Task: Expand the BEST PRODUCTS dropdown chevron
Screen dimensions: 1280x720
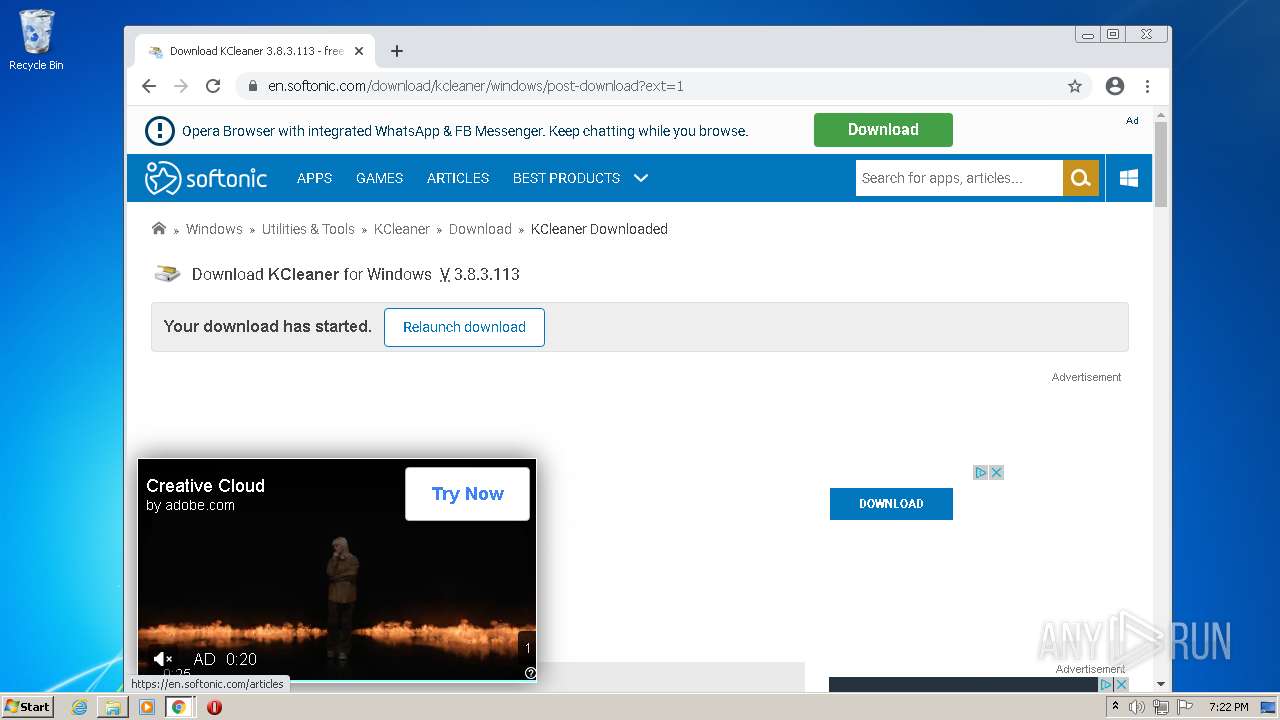Action: tap(641, 178)
